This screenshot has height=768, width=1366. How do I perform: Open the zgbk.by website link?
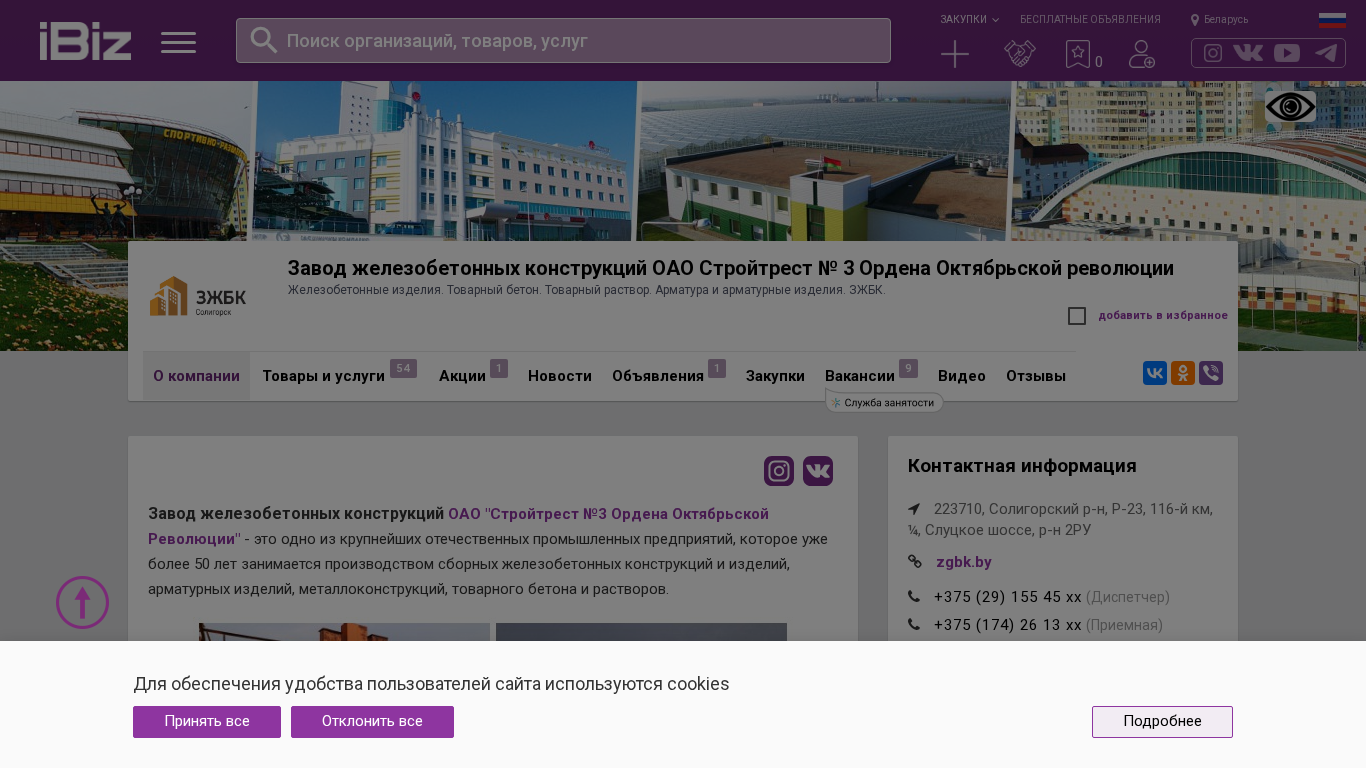[964, 562]
